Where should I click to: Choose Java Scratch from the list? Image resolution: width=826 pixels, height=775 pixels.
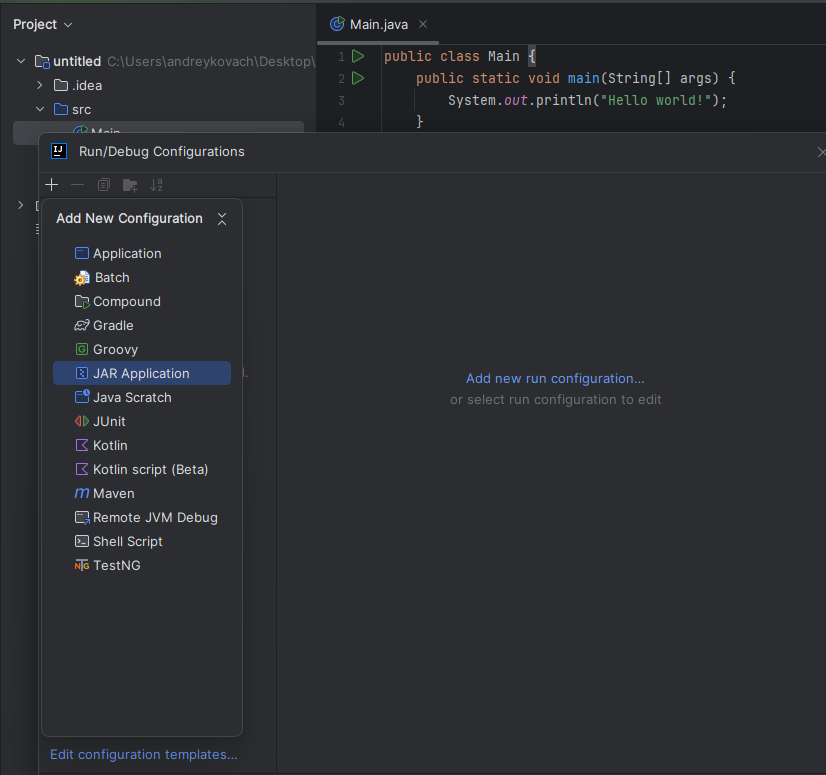[142, 397]
